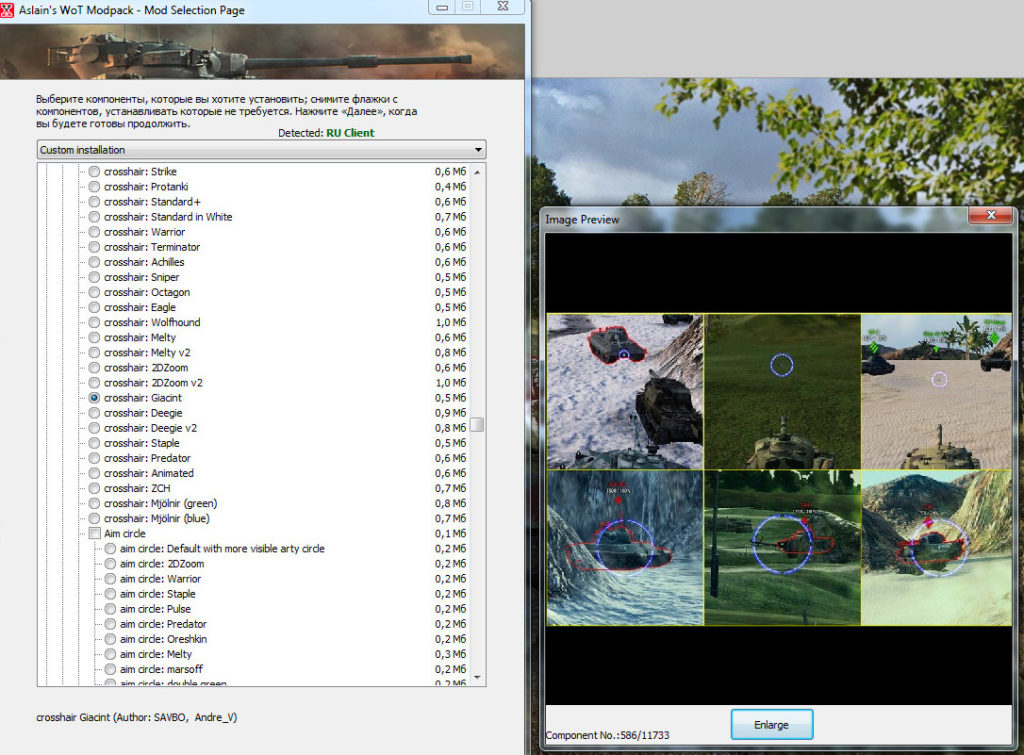Pick crosshair: Staple option
The height and width of the screenshot is (755, 1024).
pos(94,443)
